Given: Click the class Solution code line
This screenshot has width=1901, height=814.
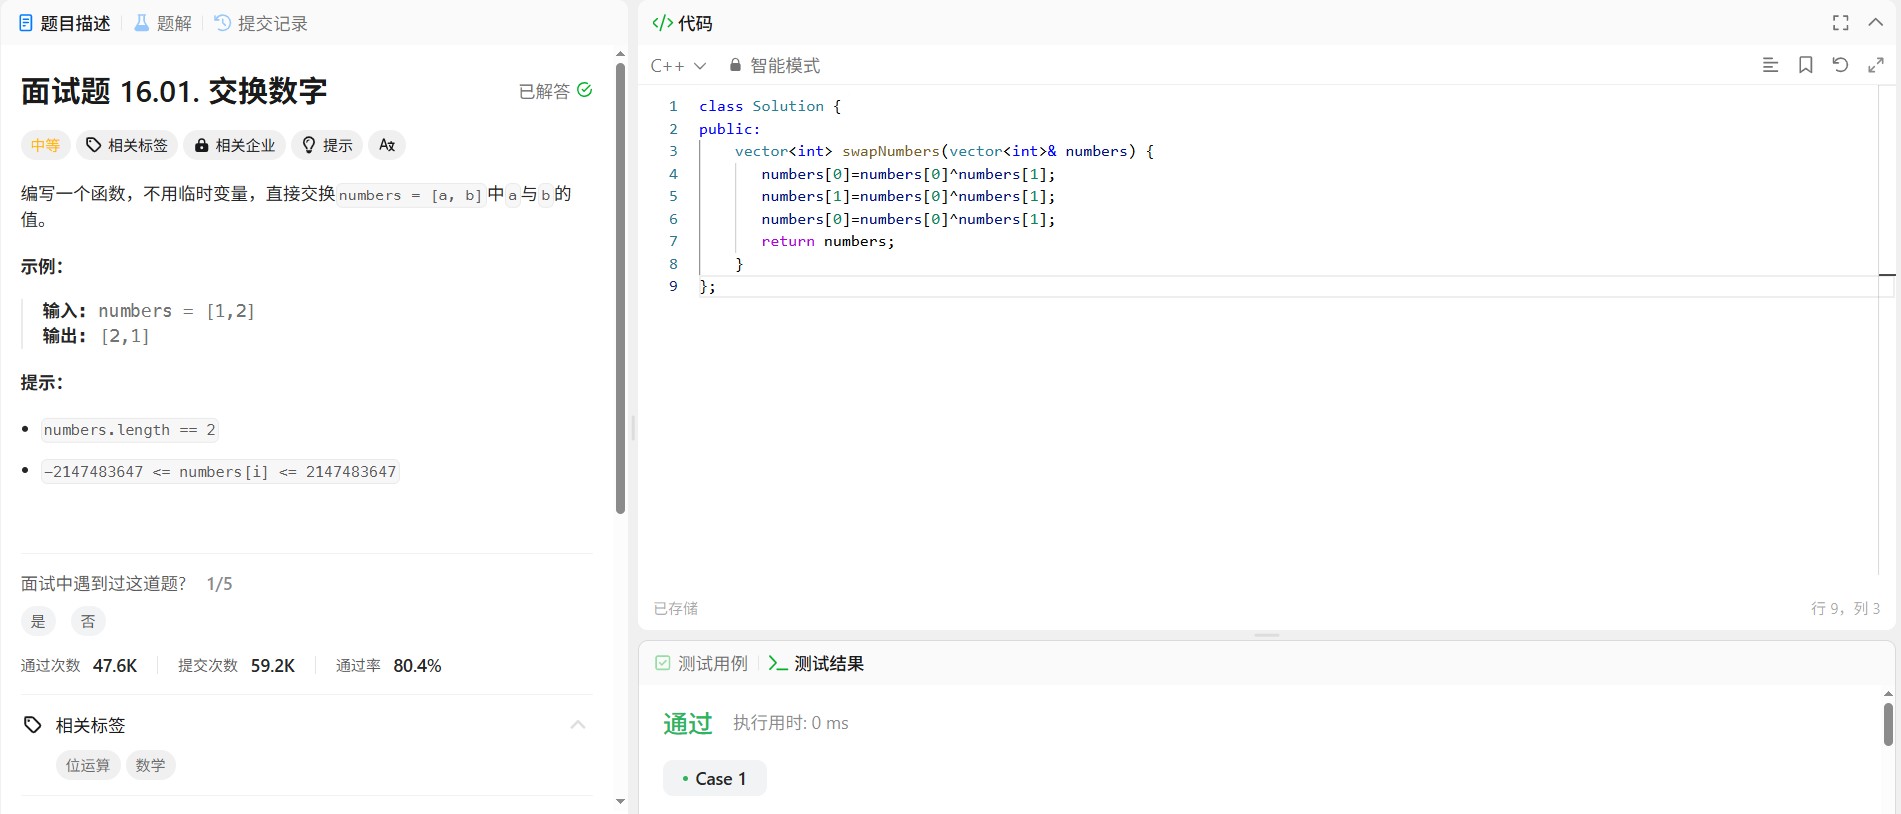Looking at the screenshot, I should coord(770,106).
